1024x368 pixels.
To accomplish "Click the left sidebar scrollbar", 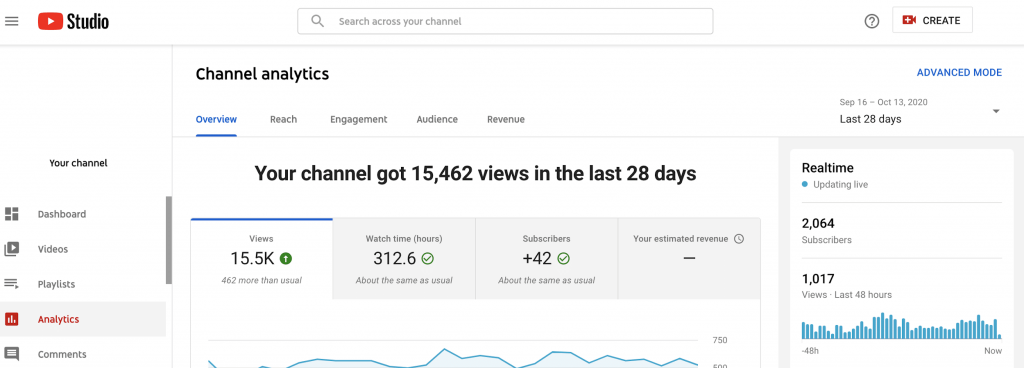I will tap(168, 240).
